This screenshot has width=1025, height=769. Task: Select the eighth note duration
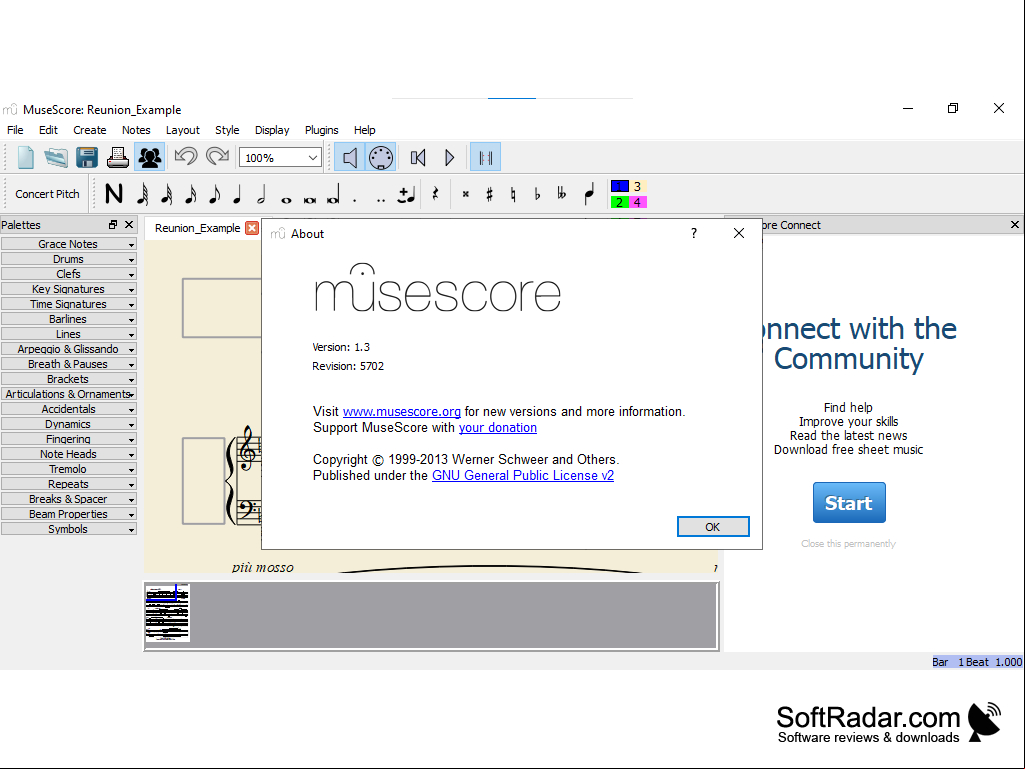214,194
